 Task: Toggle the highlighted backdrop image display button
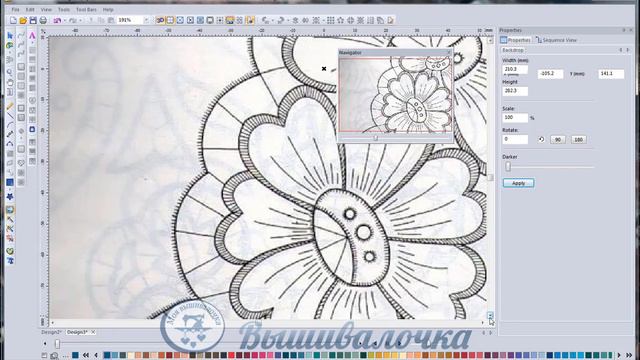tap(230, 20)
